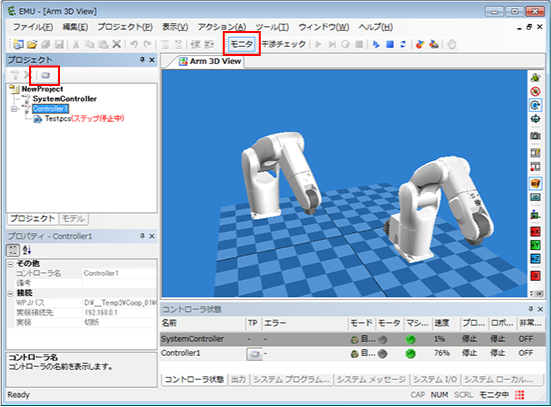This screenshot has height=407, width=551.
Task: Open the folder icon in toolbar
Action: (x=32, y=44)
